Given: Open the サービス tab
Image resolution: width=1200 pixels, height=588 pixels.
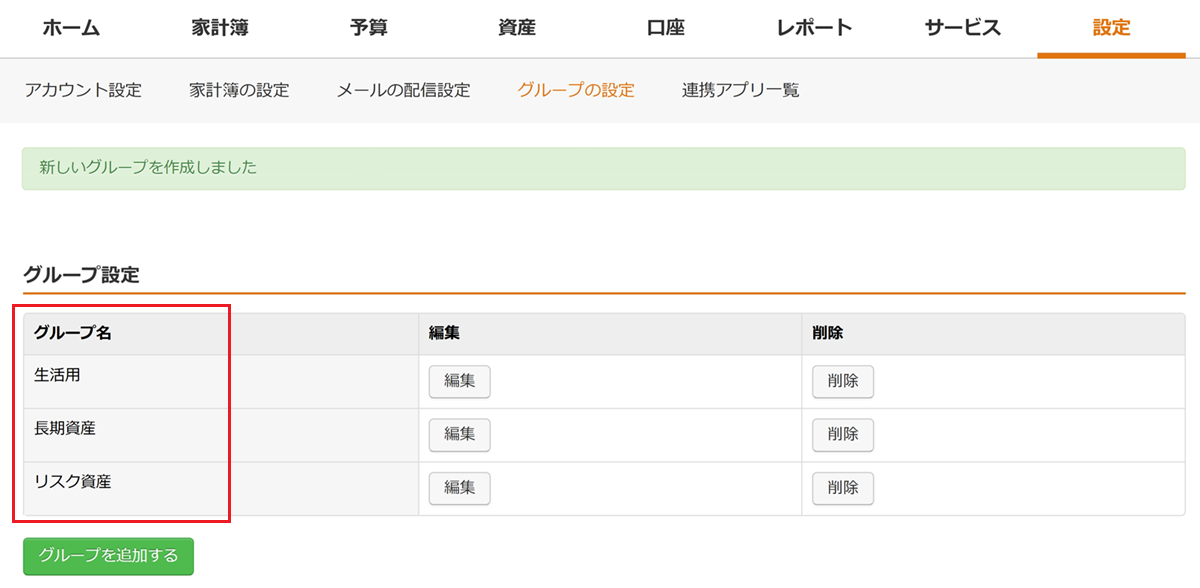Looking at the screenshot, I should 962,28.
